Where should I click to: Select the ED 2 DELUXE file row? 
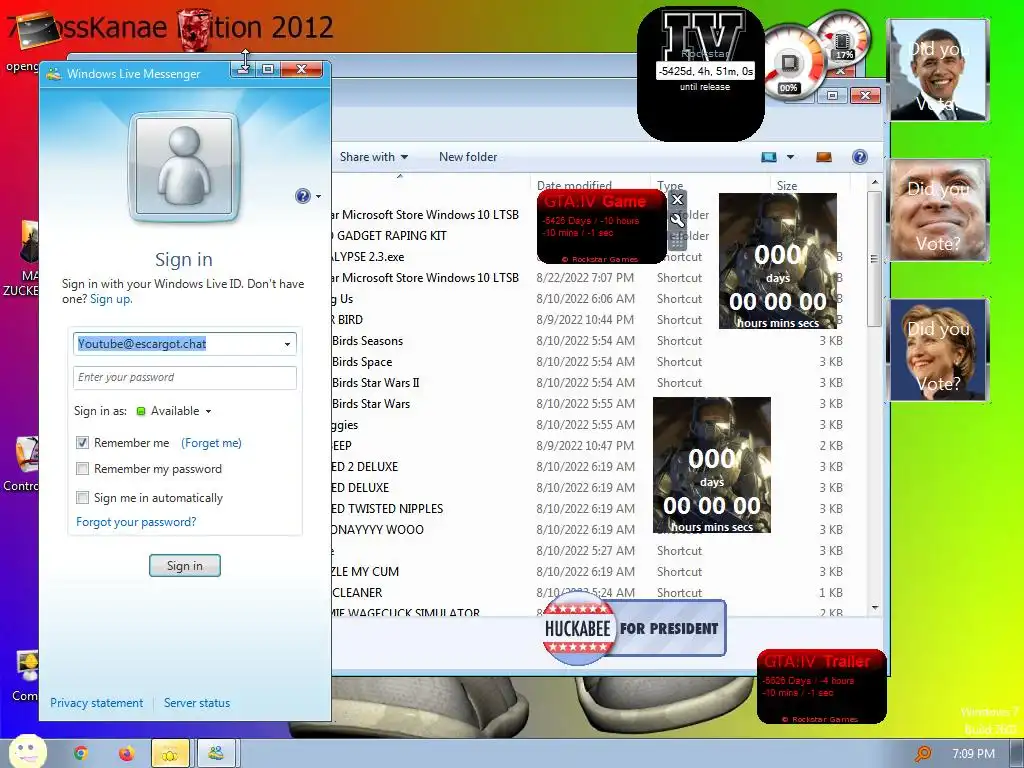tap(591, 467)
